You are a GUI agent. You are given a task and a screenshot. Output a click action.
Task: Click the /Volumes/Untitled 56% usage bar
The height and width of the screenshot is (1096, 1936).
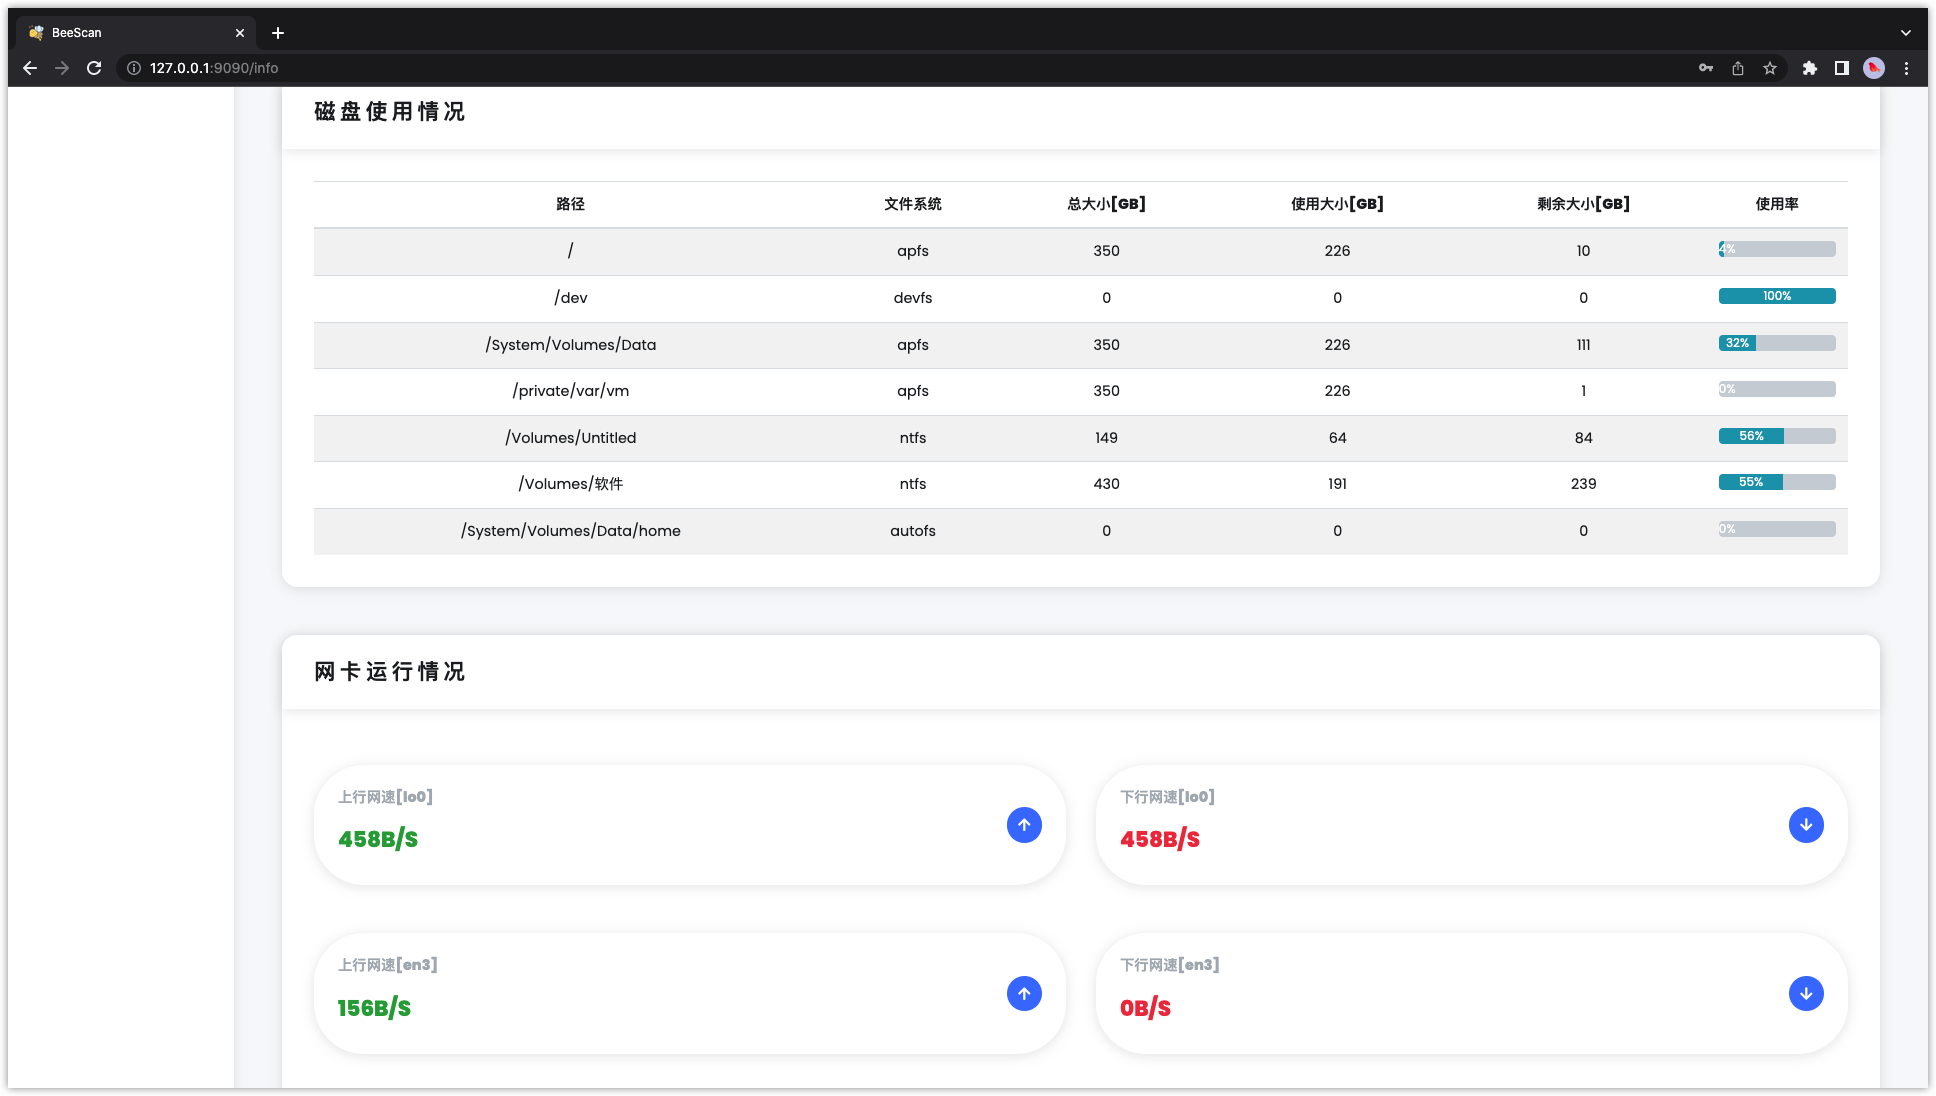click(x=1776, y=436)
